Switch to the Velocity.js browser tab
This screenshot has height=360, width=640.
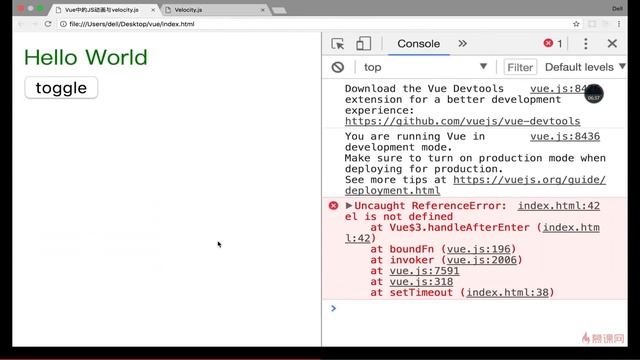pos(214,9)
